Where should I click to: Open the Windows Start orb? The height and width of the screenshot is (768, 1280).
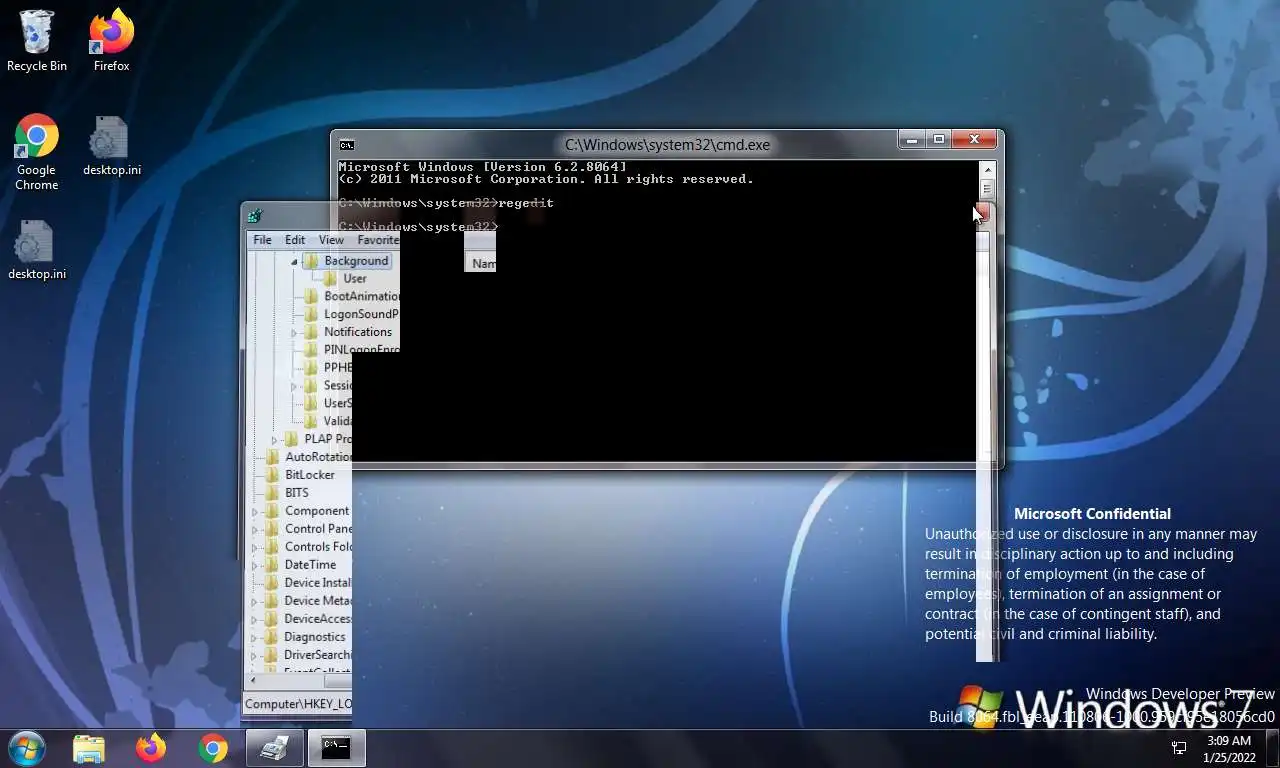click(x=26, y=748)
